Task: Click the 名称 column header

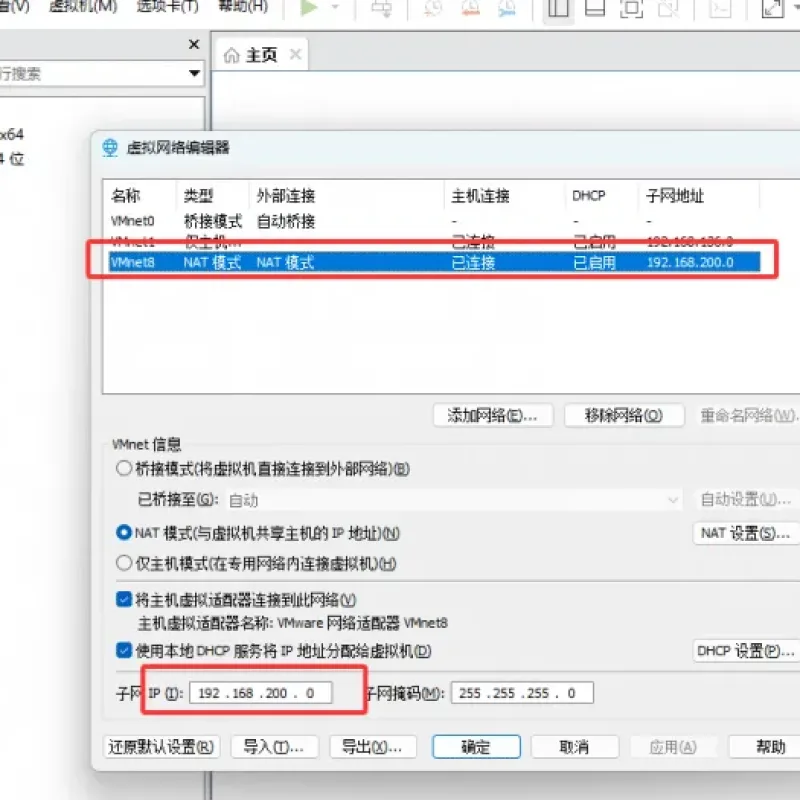Action: pos(140,195)
